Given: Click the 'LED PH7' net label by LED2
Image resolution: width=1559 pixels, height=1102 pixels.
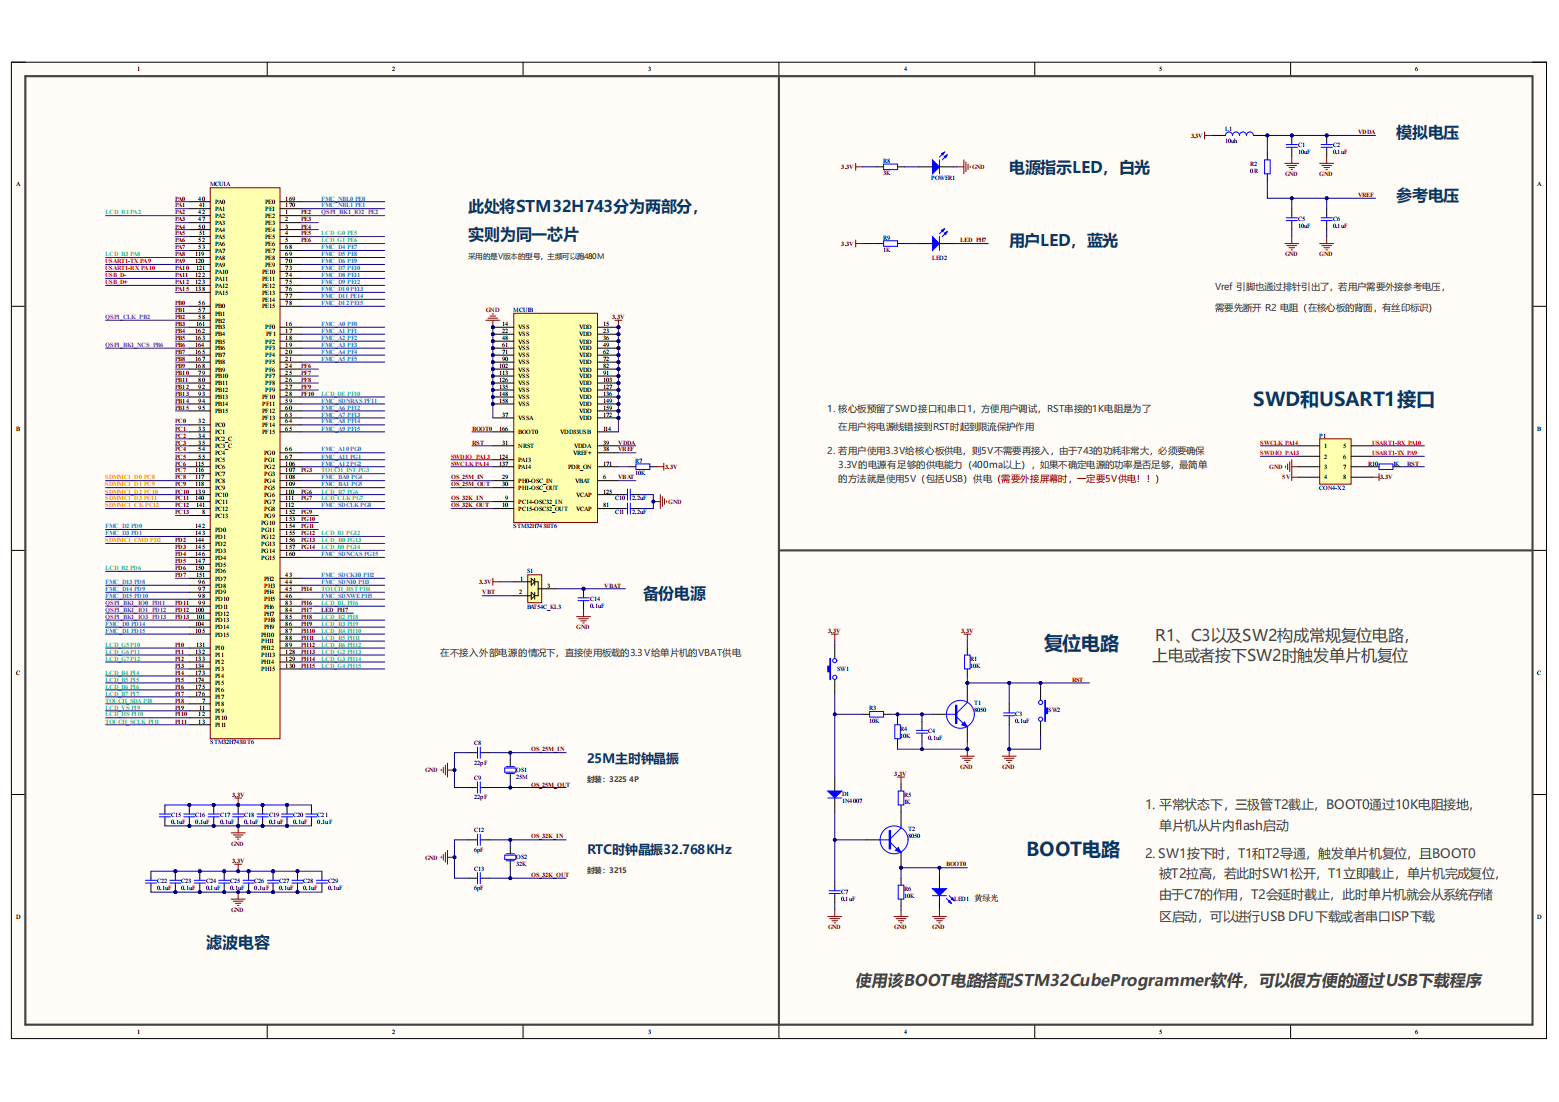Looking at the screenshot, I should coord(973,240).
